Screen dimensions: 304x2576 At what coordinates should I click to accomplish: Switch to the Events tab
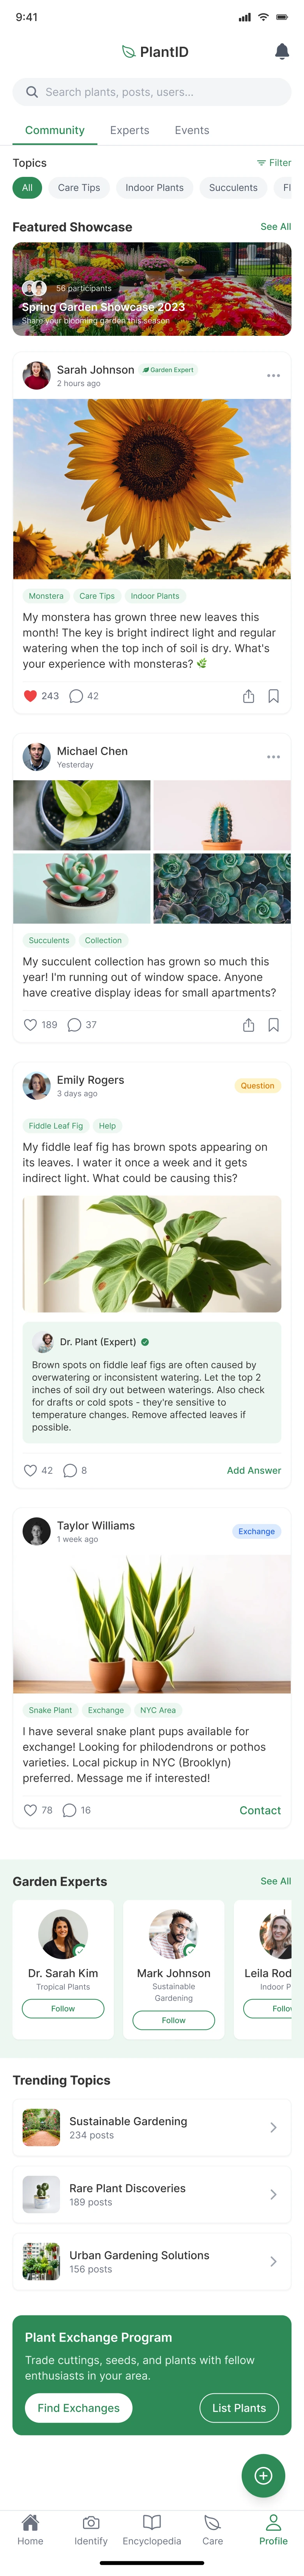[x=192, y=130]
